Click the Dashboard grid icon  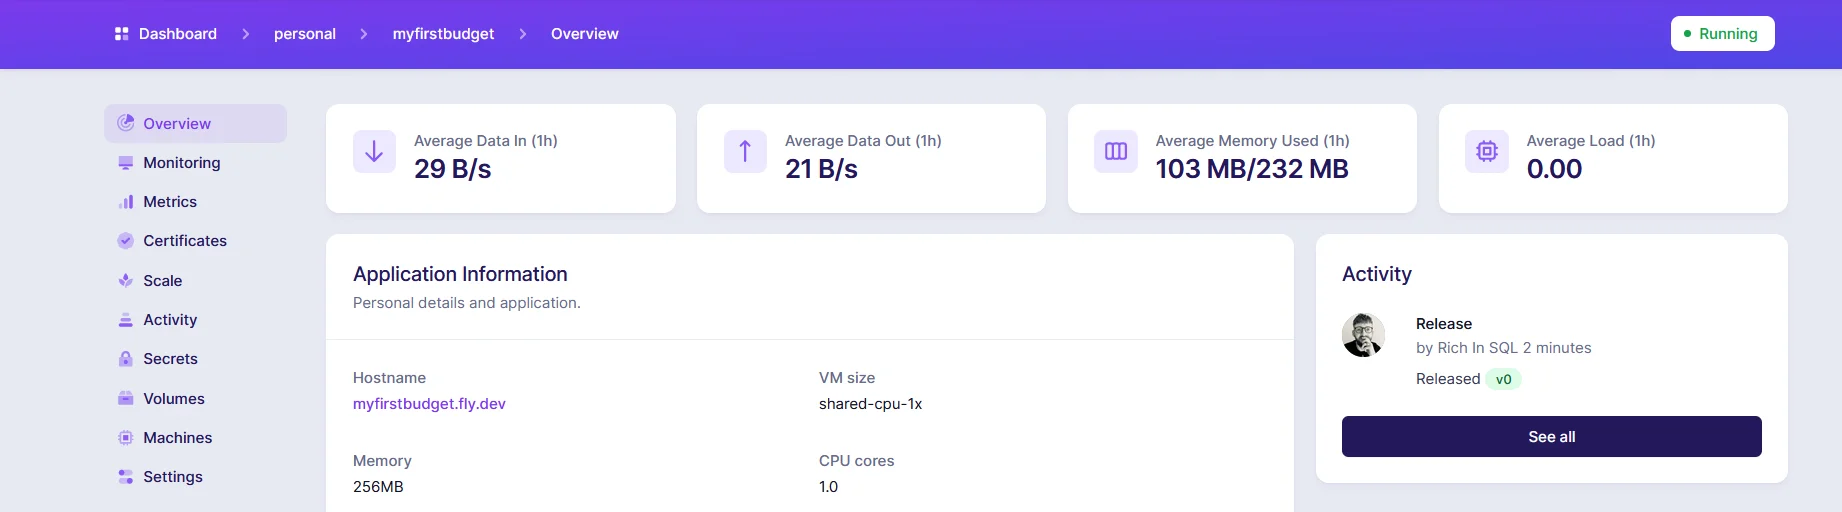pyautogui.click(x=122, y=34)
